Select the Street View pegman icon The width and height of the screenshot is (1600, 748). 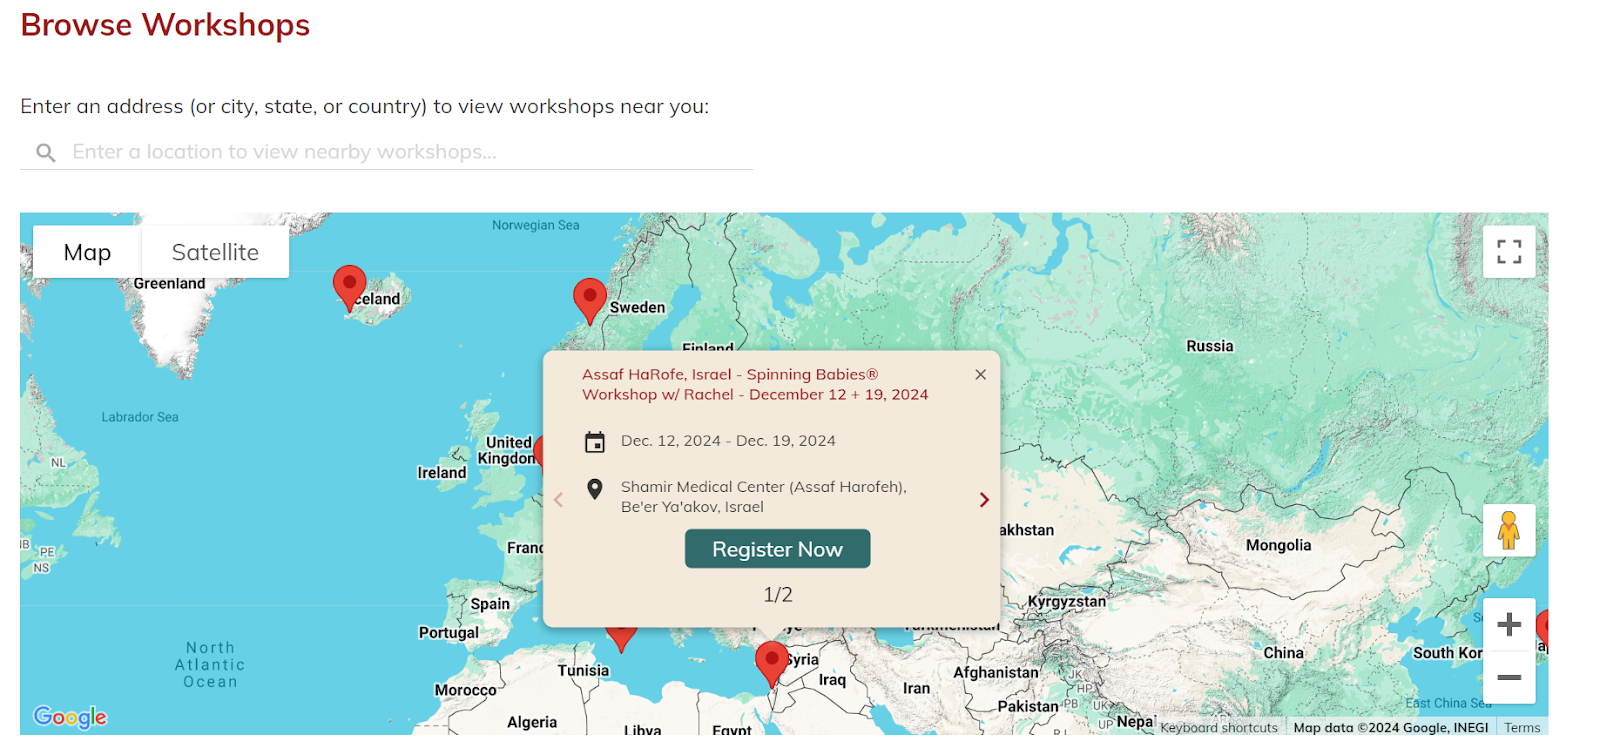pos(1509,530)
